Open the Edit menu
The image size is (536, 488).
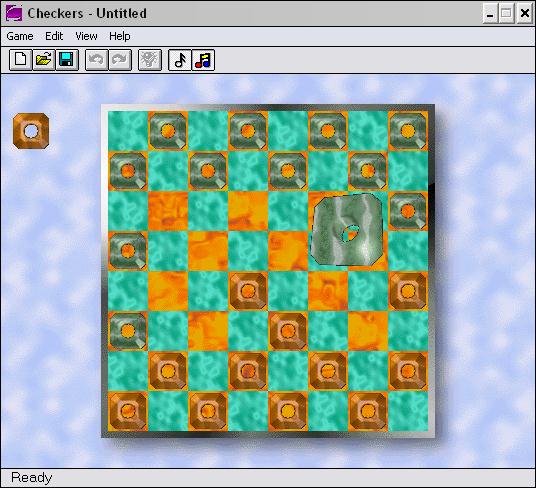(x=54, y=36)
